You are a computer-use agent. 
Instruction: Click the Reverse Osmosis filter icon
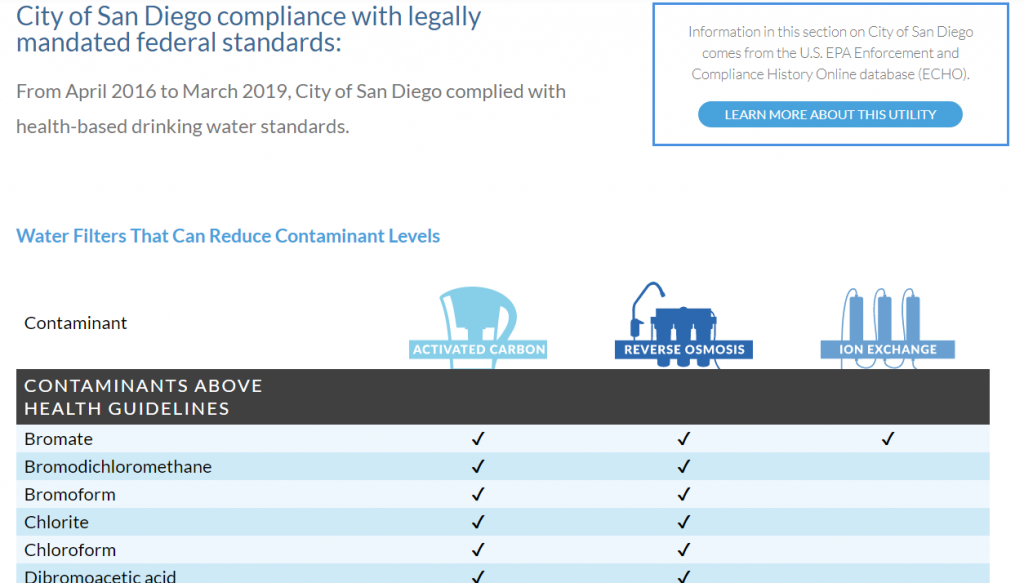tap(683, 325)
